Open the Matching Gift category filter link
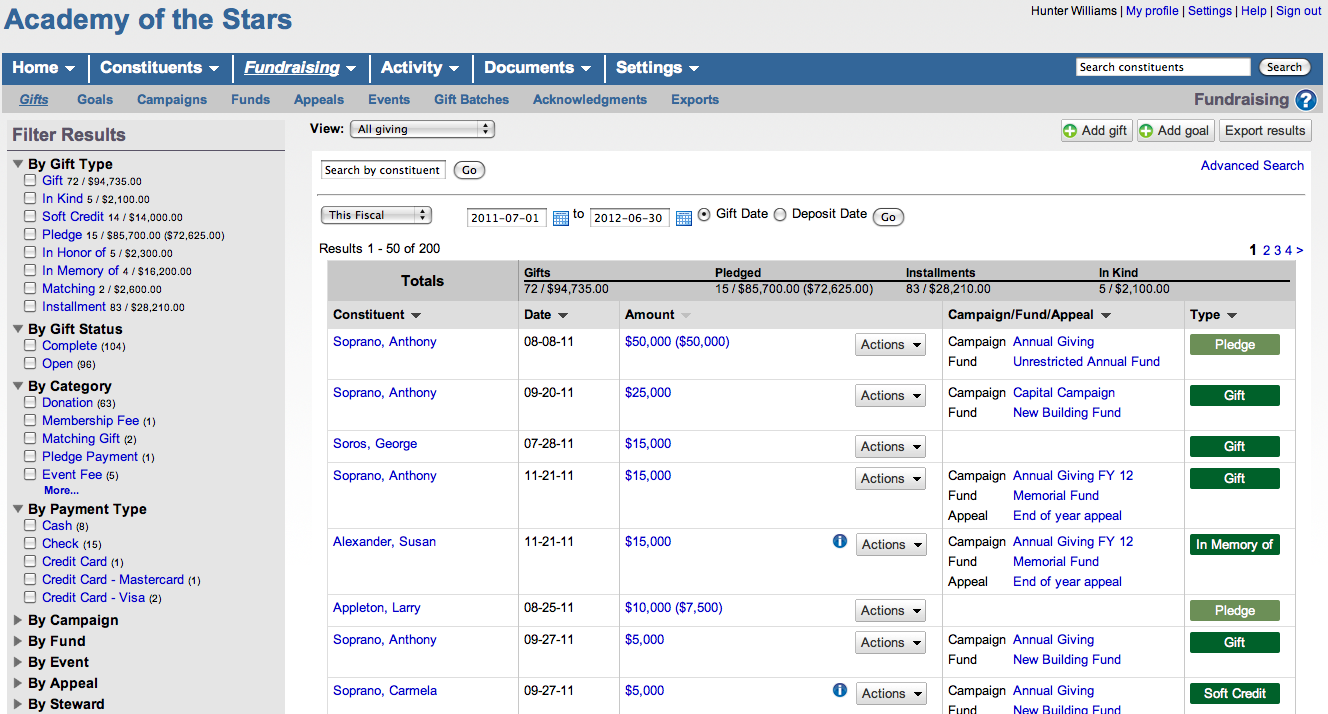Image resolution: width=1328 pixels, height=714 pixels. [81, 439]
